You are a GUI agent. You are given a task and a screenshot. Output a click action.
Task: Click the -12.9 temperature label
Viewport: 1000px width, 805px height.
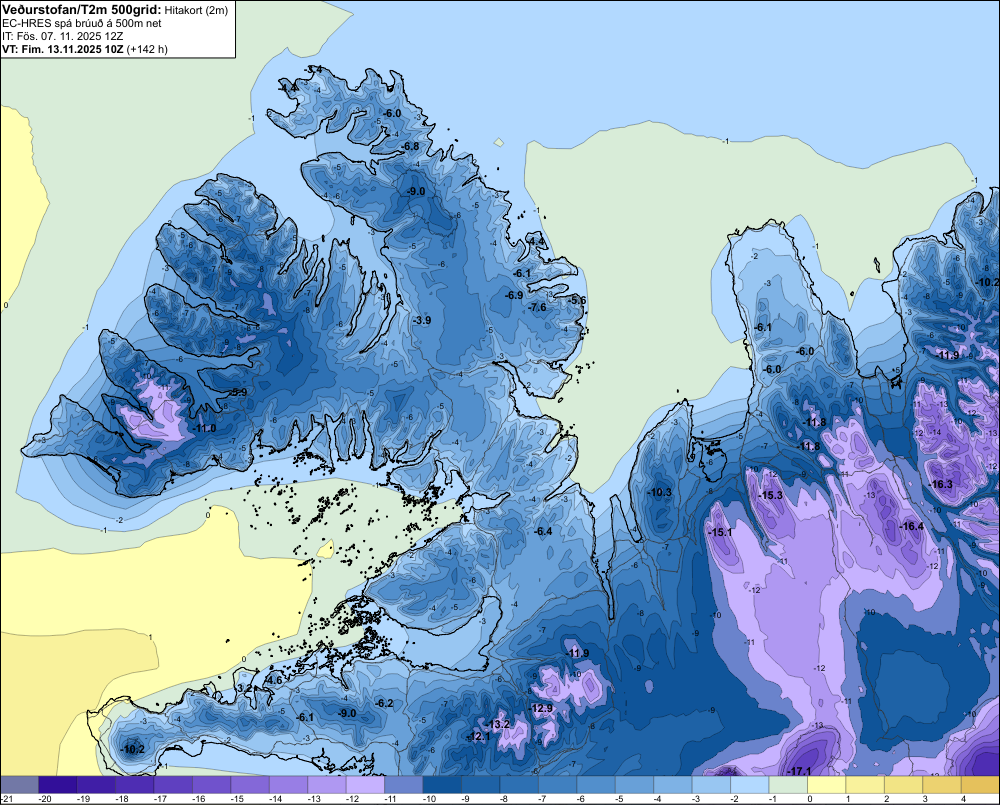click(541, 708)
